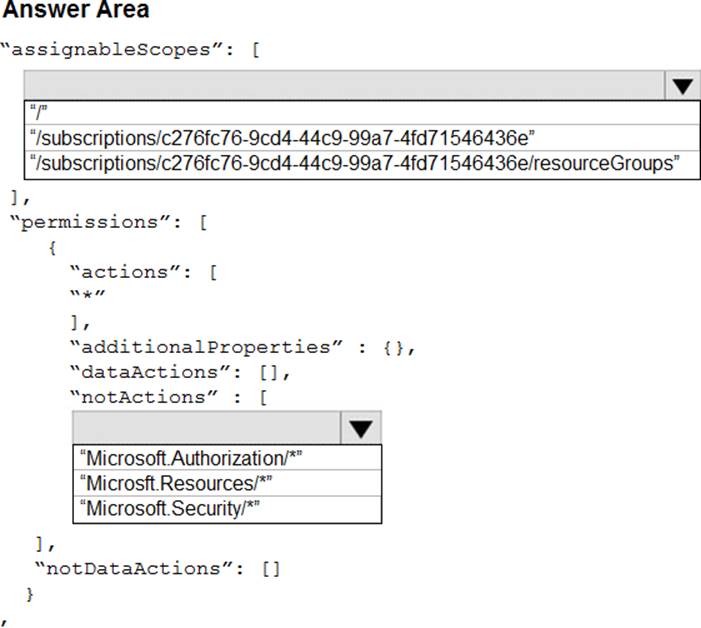Click the "*" wildcard actions value

click(x=87, y=297)
